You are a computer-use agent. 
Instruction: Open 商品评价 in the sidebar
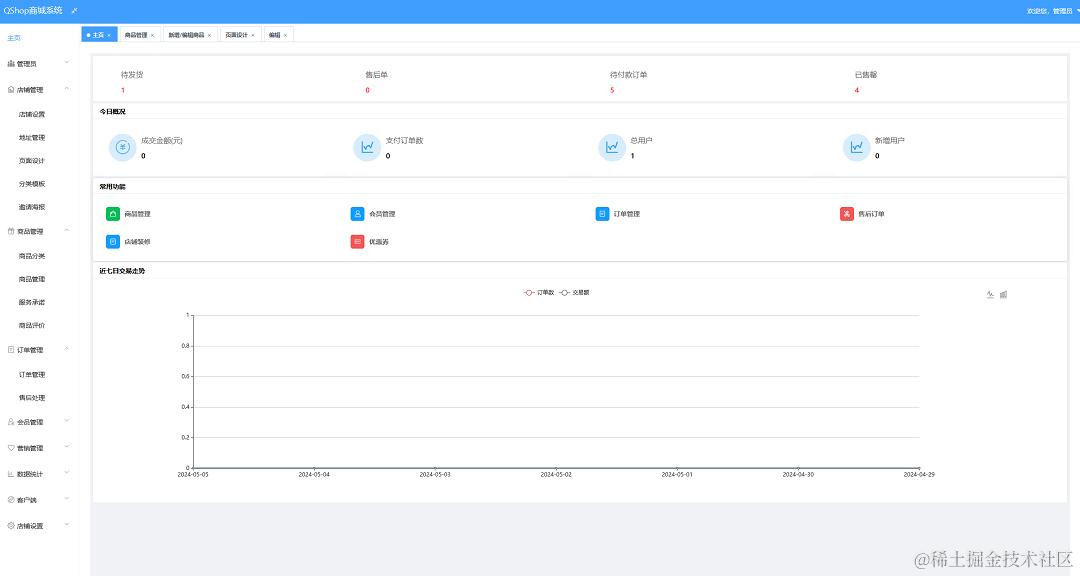[32, 325]
